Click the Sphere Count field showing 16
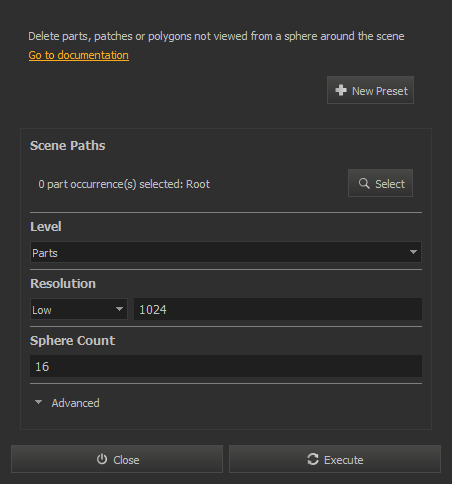This screenshot has width=452, height=484. 226,366
